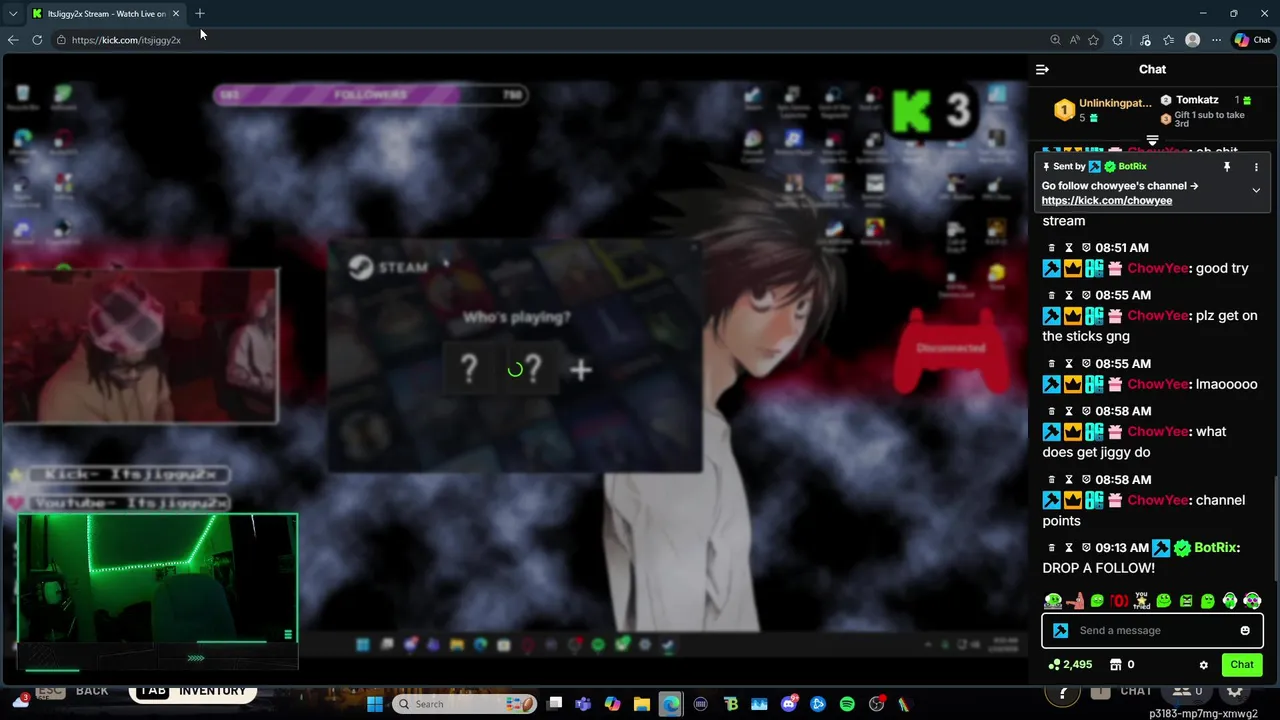Open the emoji picker in message box
The image size is (1280, 720).
[1245, 631]
